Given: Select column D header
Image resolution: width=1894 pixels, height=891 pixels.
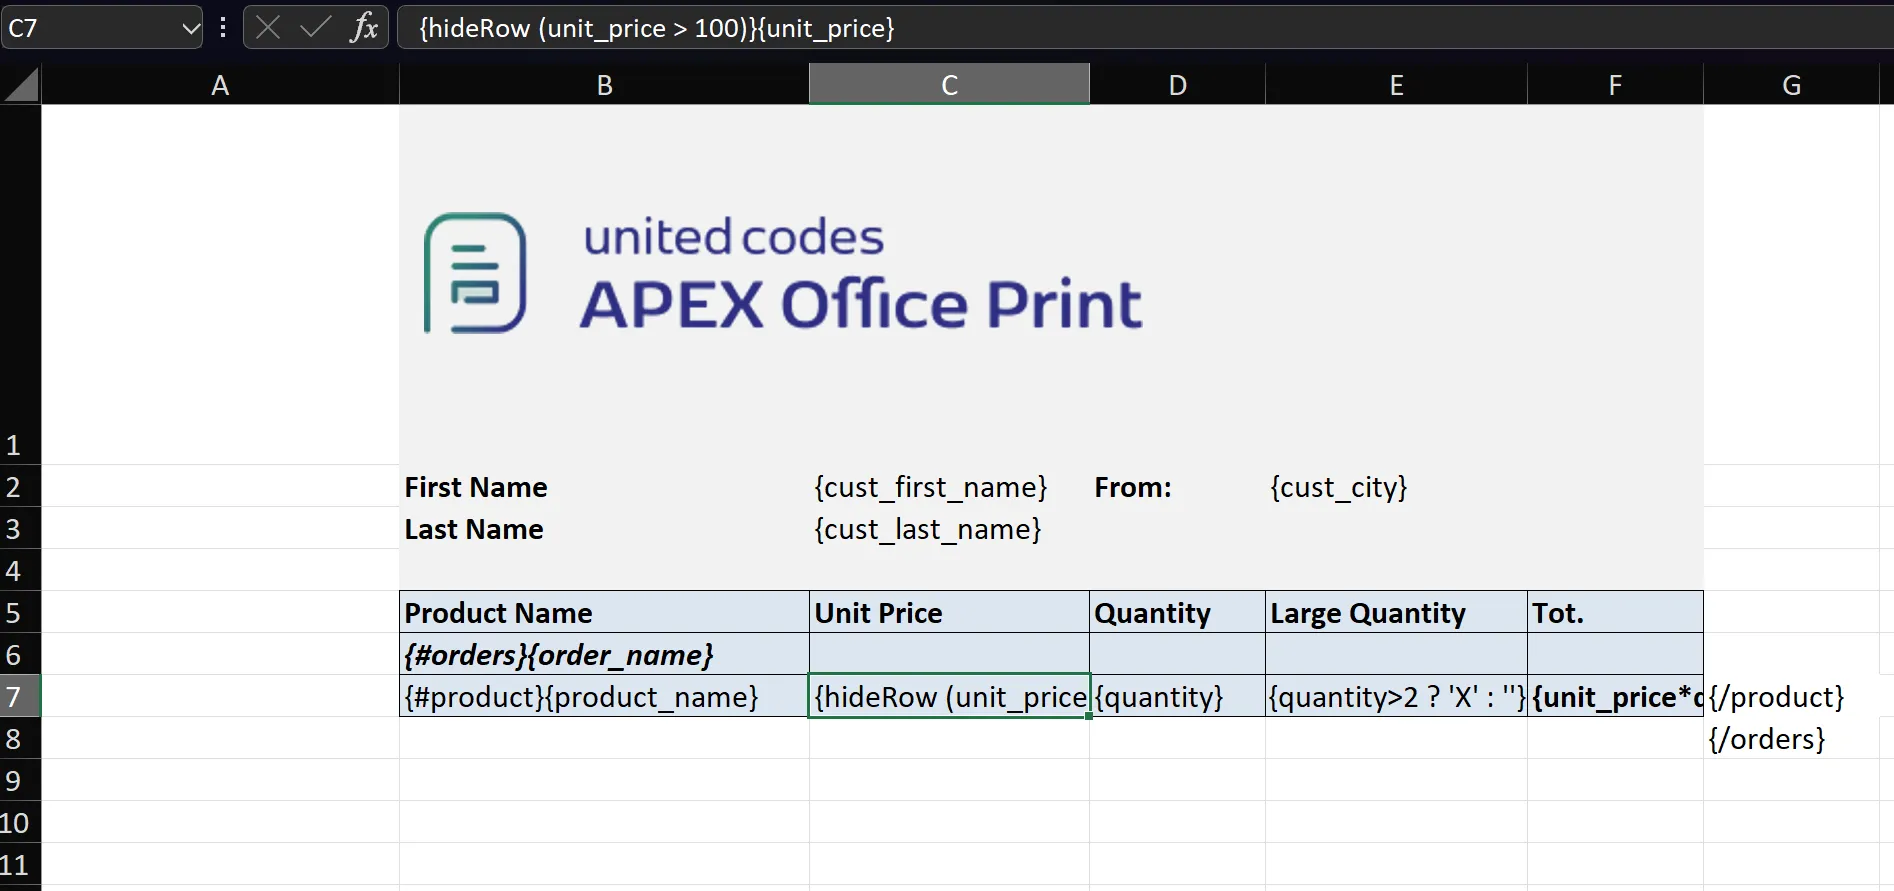Looking at the screenshot, I should click(x=1177, y=85).
